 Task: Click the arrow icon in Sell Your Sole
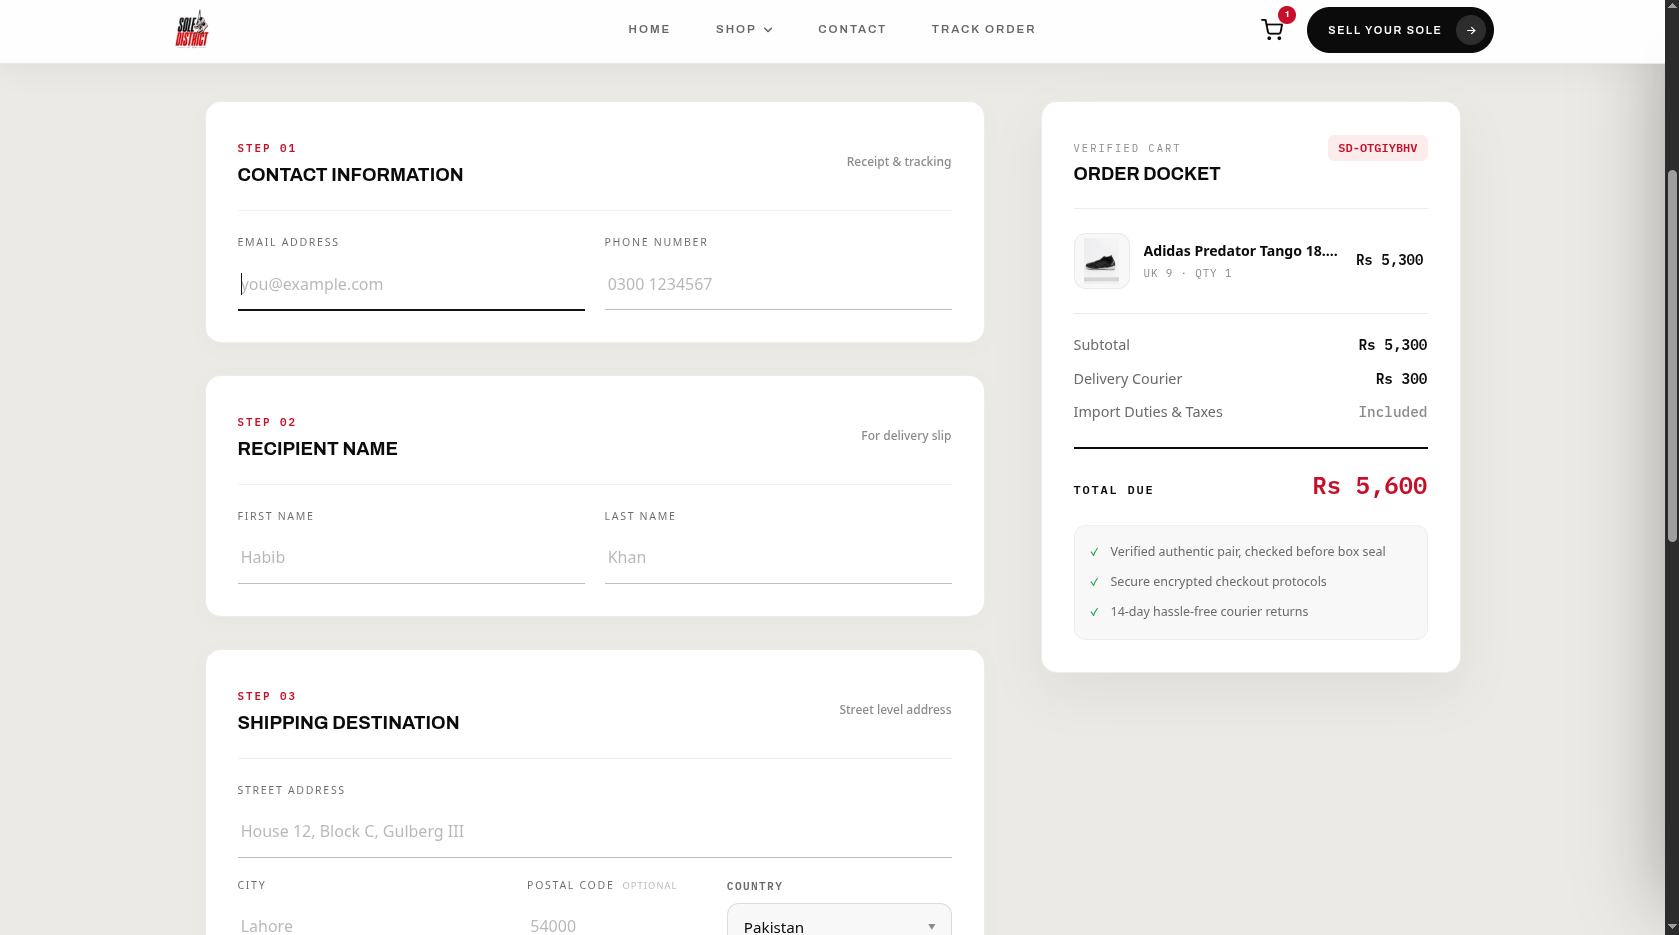(x=1470, y=30)
